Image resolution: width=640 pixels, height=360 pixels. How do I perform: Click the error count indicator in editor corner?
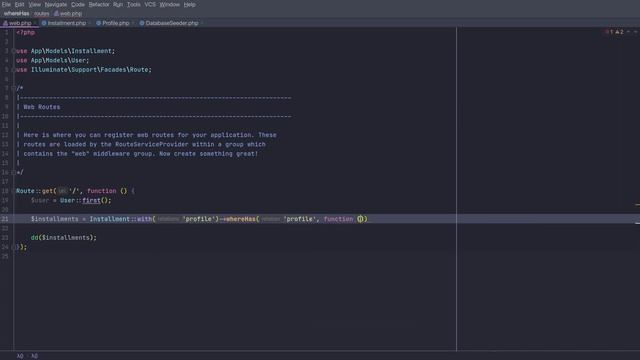coord(609,32)
